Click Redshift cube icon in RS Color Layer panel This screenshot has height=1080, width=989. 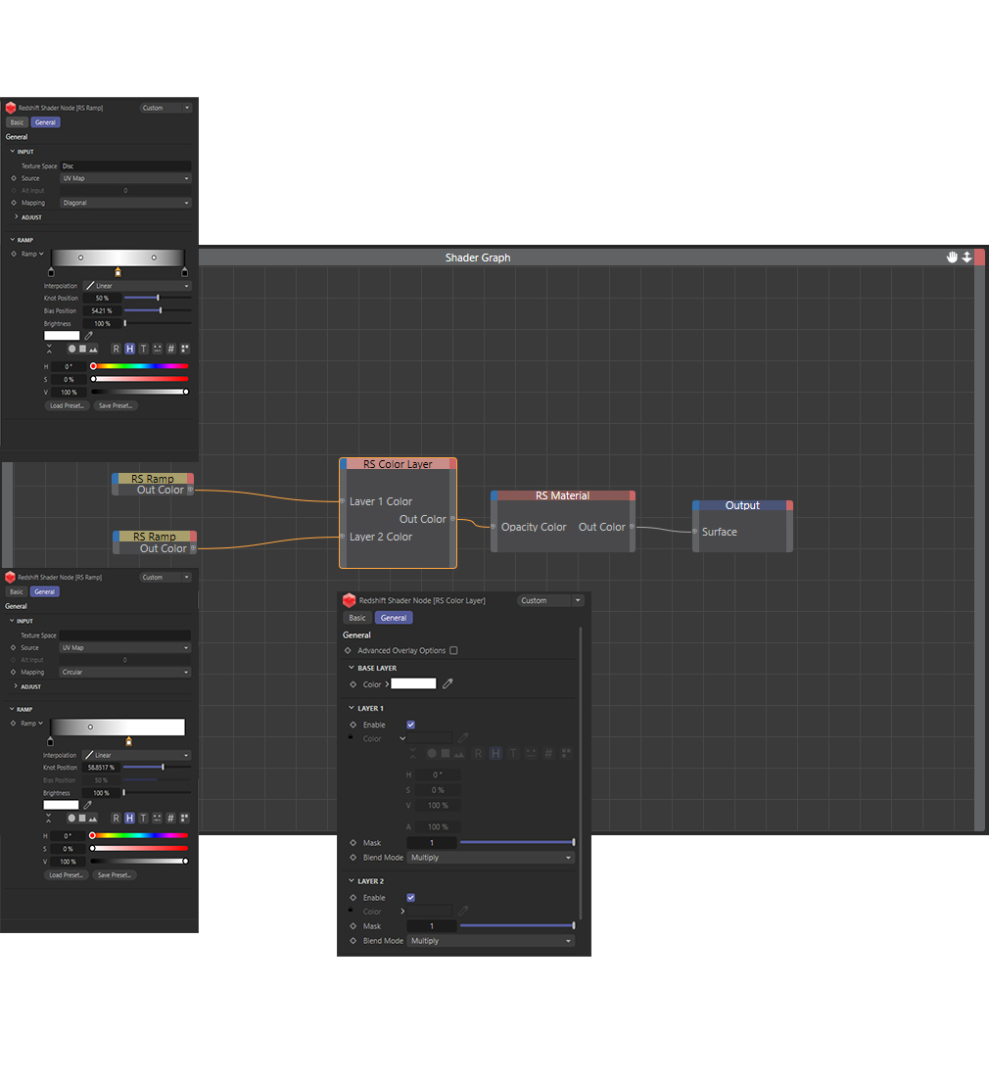coord(349,601)
